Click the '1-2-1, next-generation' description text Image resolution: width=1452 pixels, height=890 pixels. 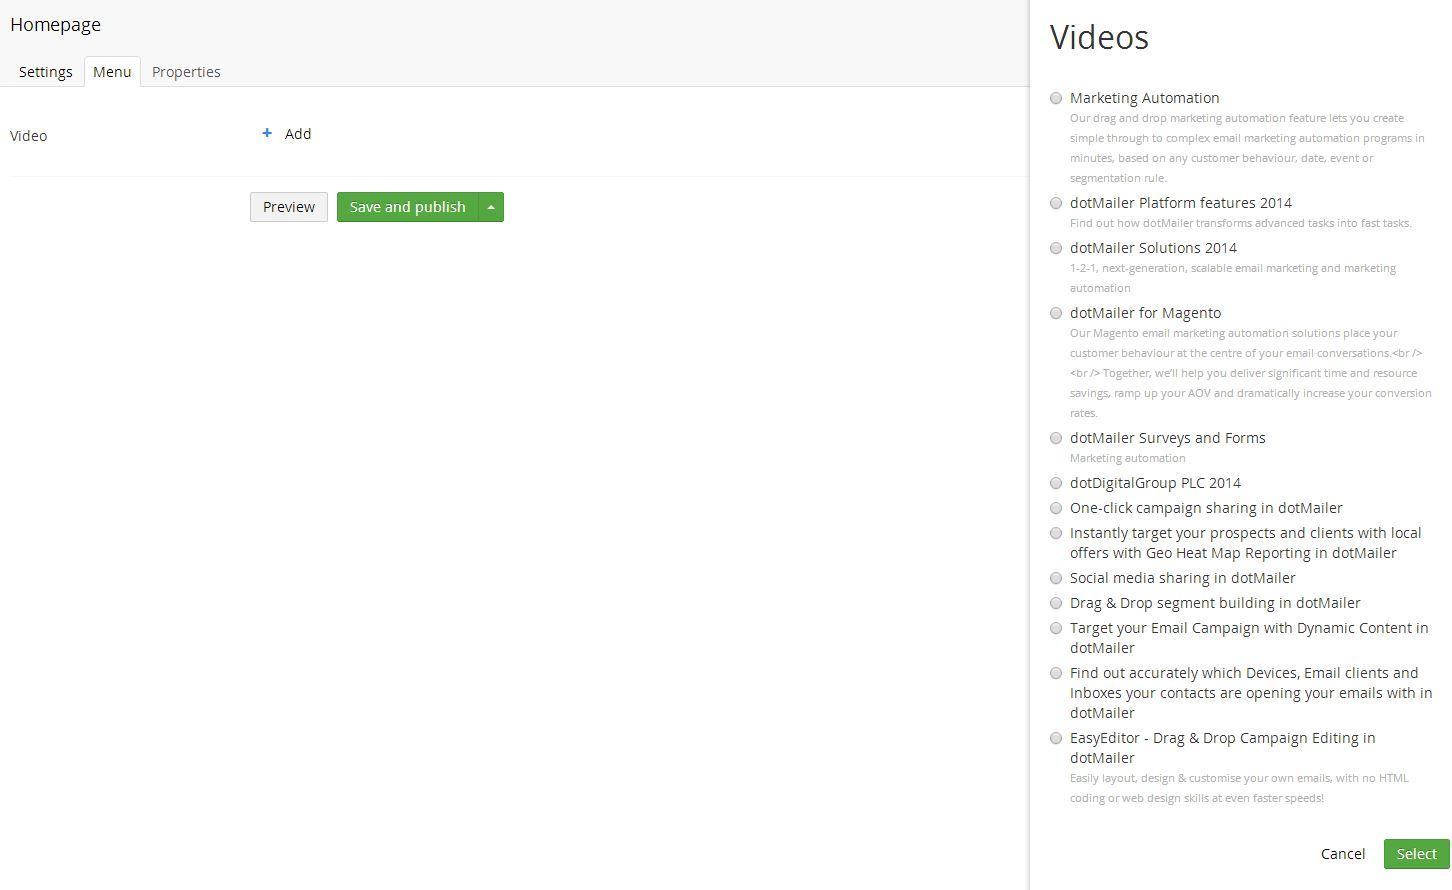click(1233, 278)
